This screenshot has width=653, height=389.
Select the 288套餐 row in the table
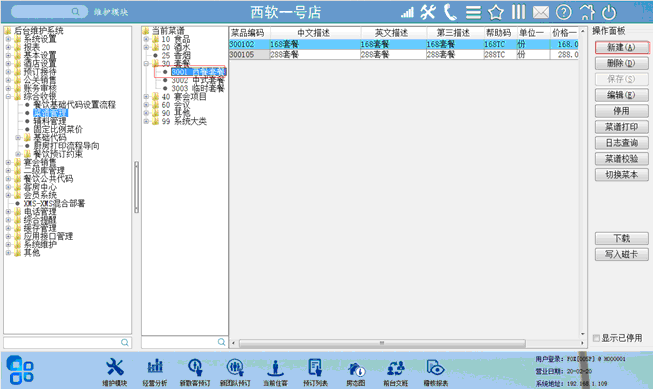click(x=403, y=55)
